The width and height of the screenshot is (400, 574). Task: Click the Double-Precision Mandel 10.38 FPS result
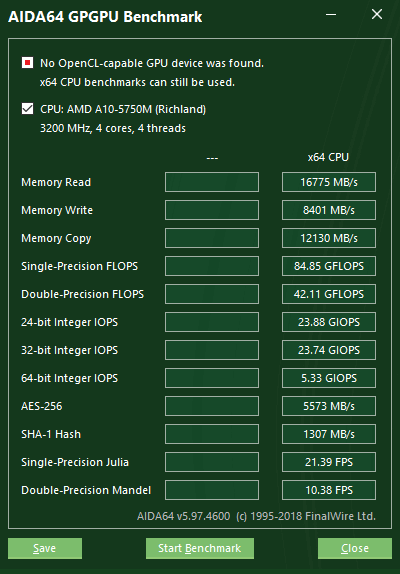point(329,490)
